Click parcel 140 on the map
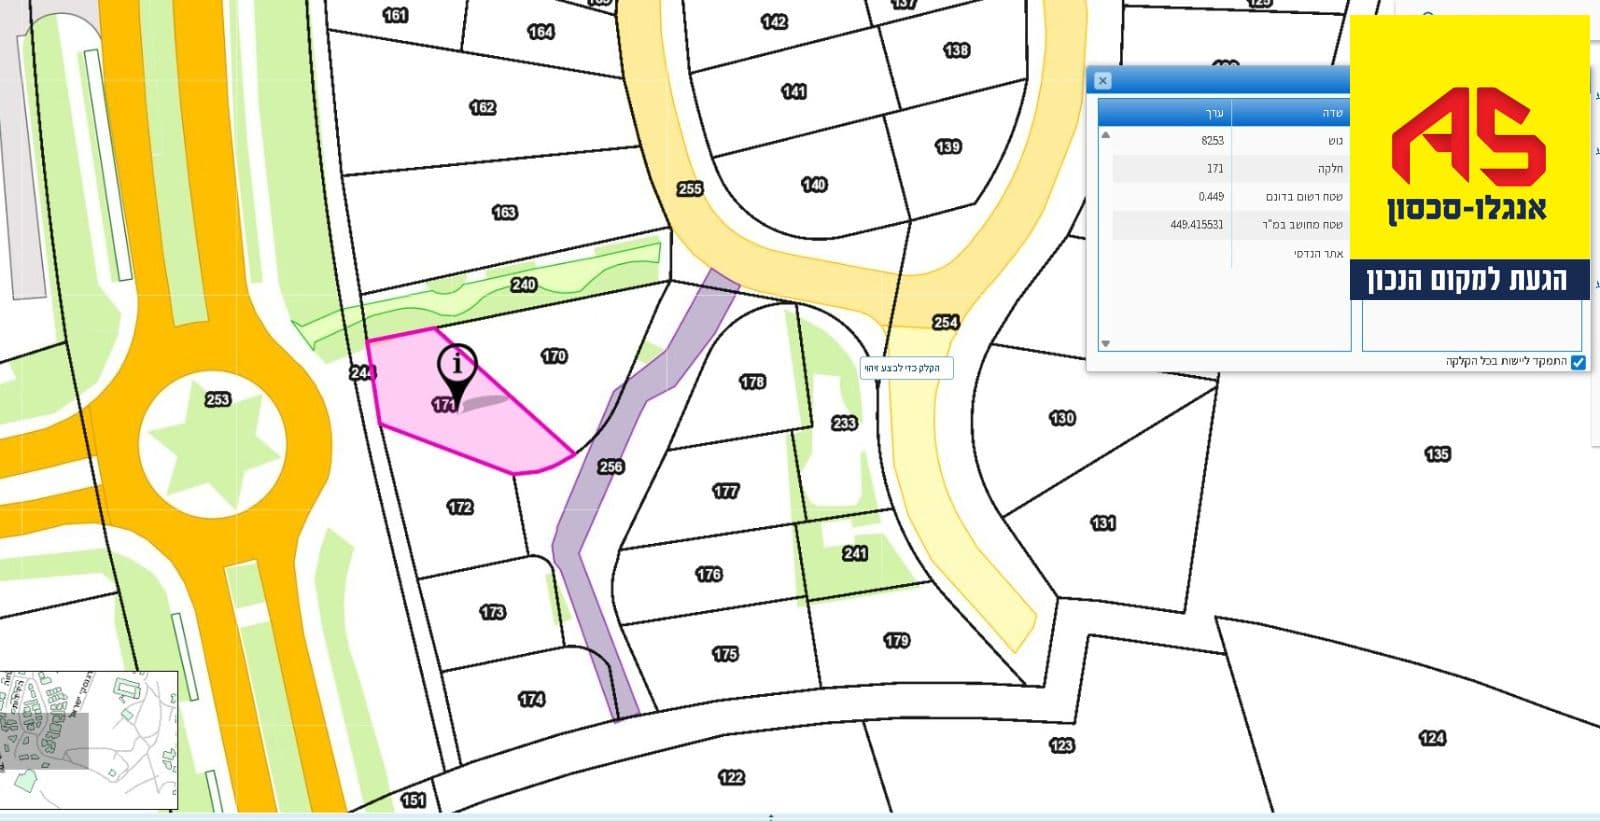This screenshot has width=1600, height=821. click(x=814, y=185)
